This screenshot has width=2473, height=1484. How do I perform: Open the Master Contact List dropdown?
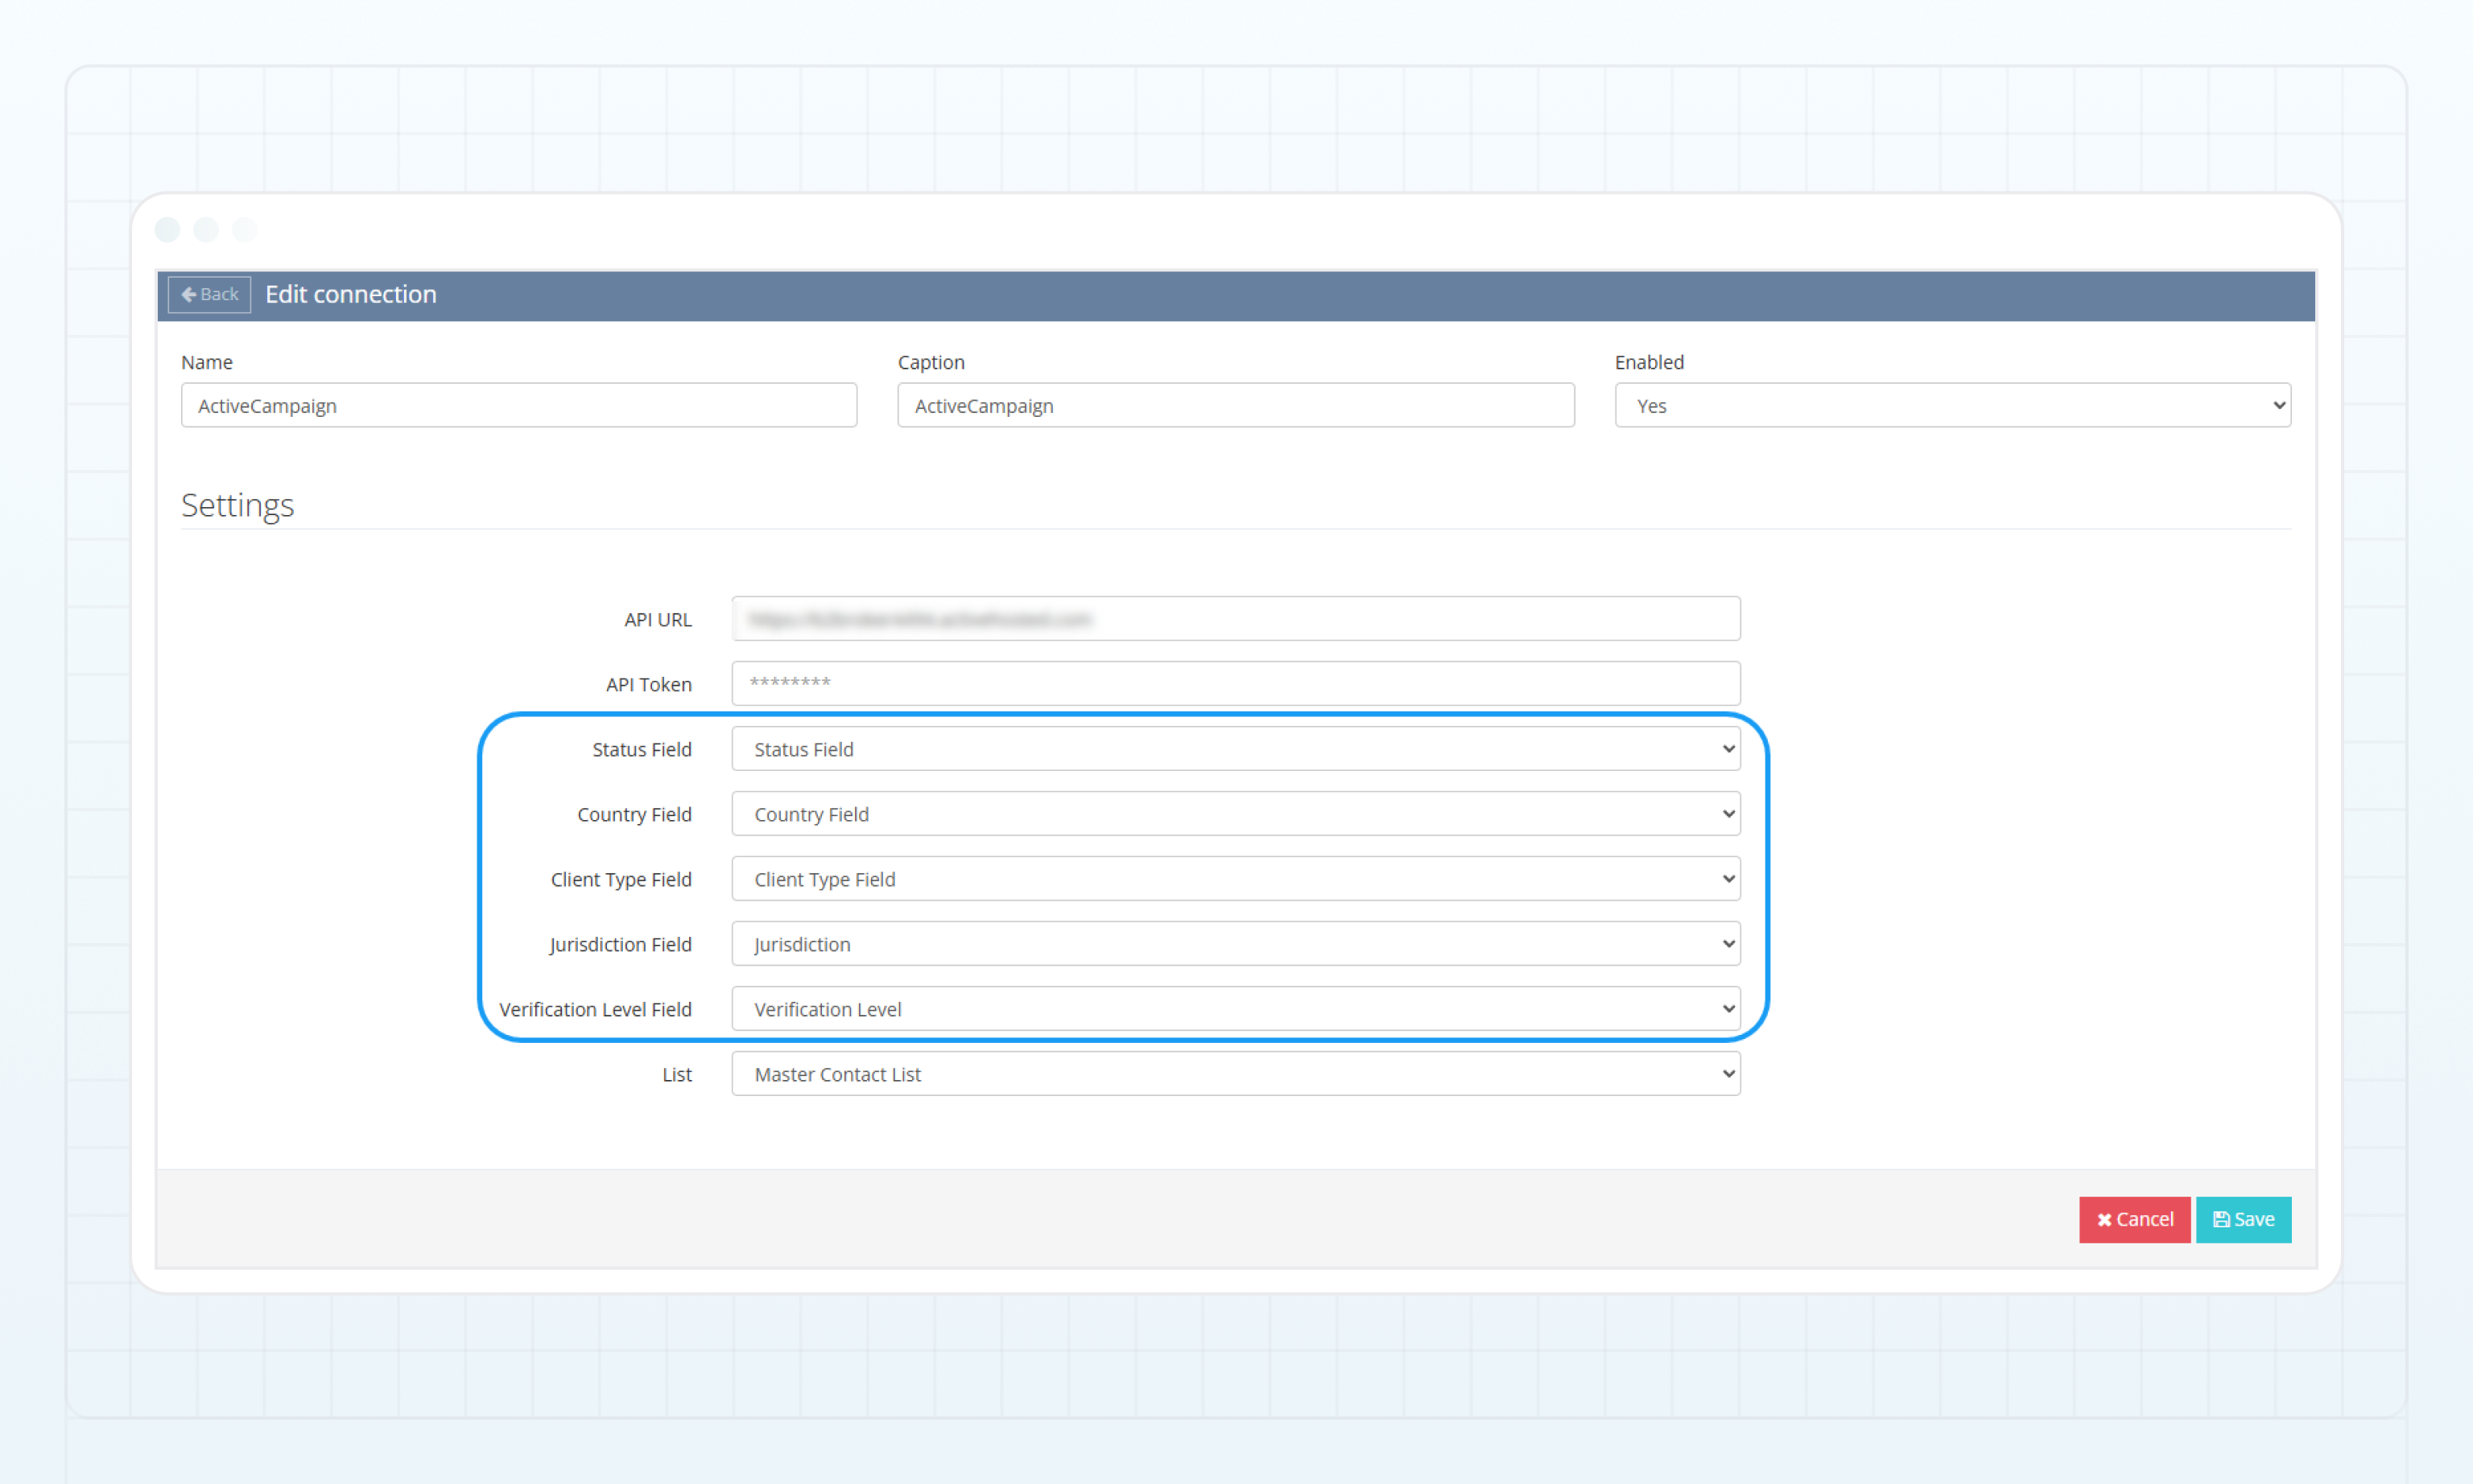1235,1074
